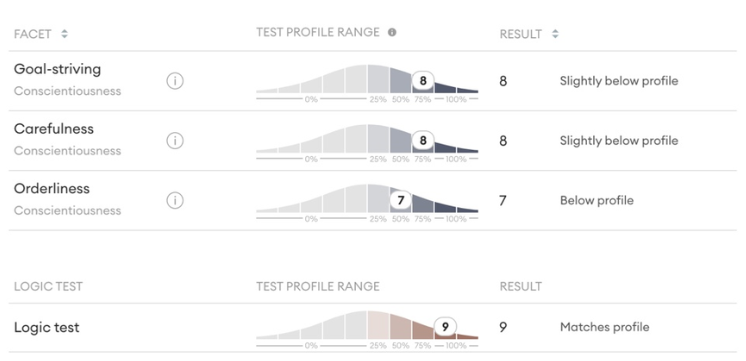Select the Orderliness score marker 7
Image resolution: width=746 pixels, height=361 pixels.
(401, 201)
